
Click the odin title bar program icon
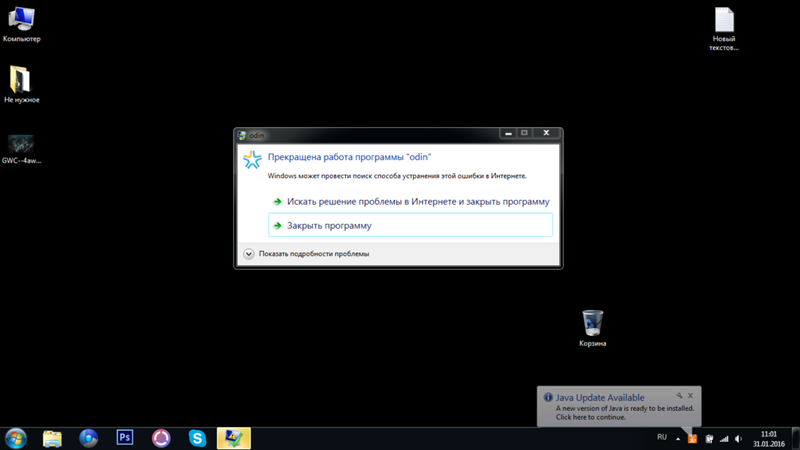242,135
